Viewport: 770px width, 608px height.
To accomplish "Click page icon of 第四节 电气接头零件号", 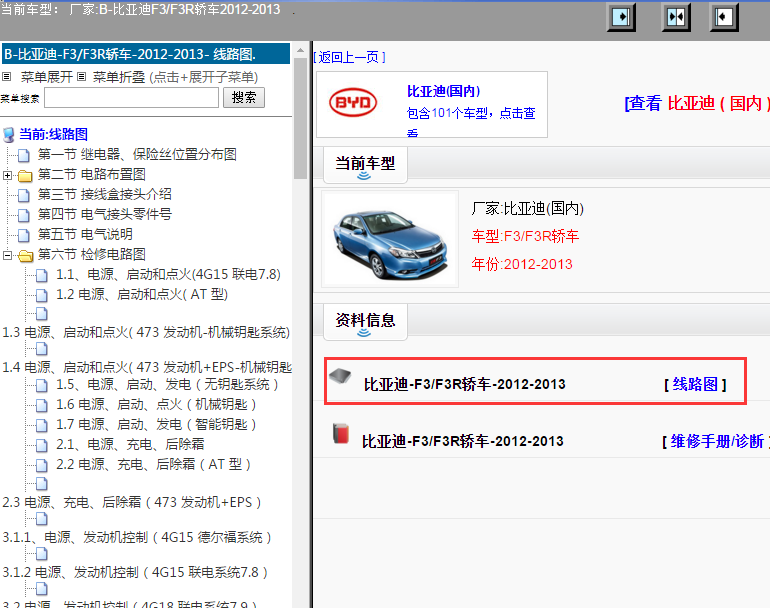I will [x=23, y=215].
